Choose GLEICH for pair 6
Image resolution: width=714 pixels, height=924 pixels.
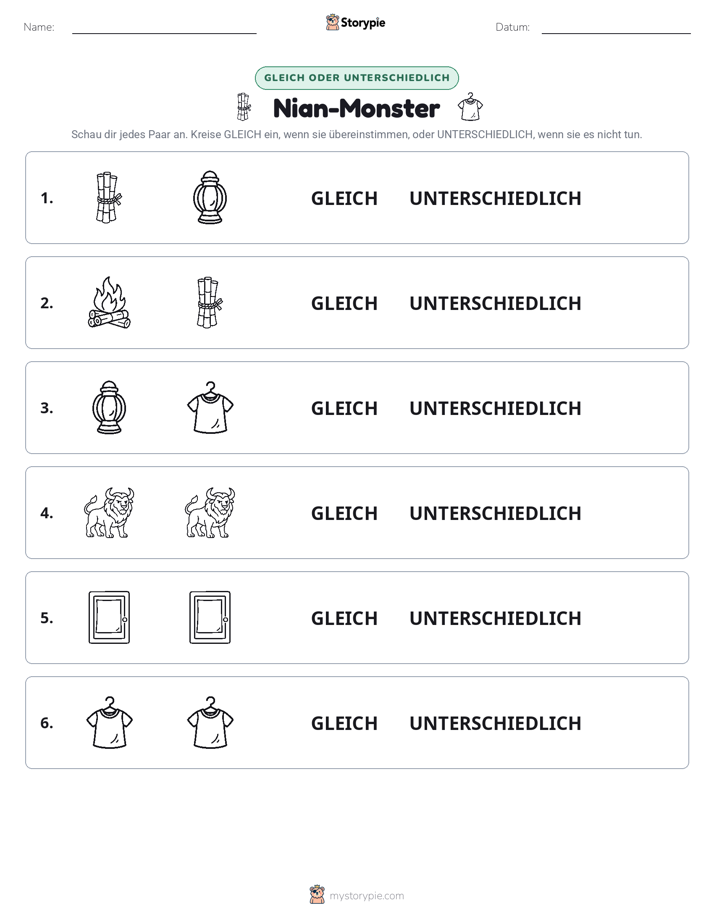(x=344, y=722)
